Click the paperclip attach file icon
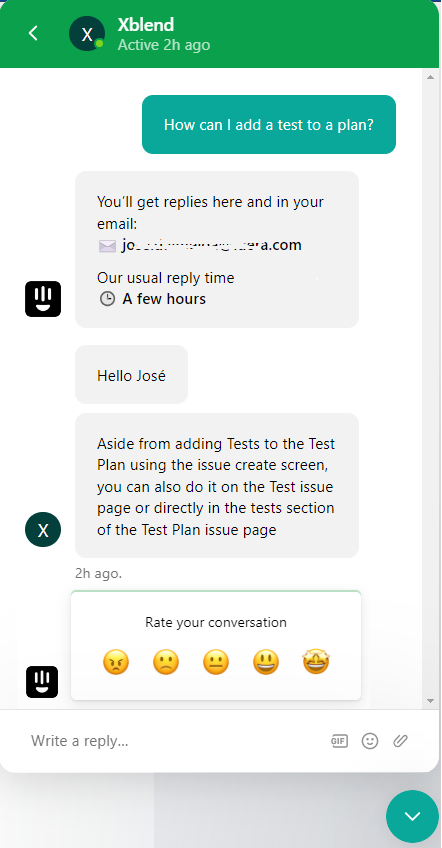 tap(400, 741)
